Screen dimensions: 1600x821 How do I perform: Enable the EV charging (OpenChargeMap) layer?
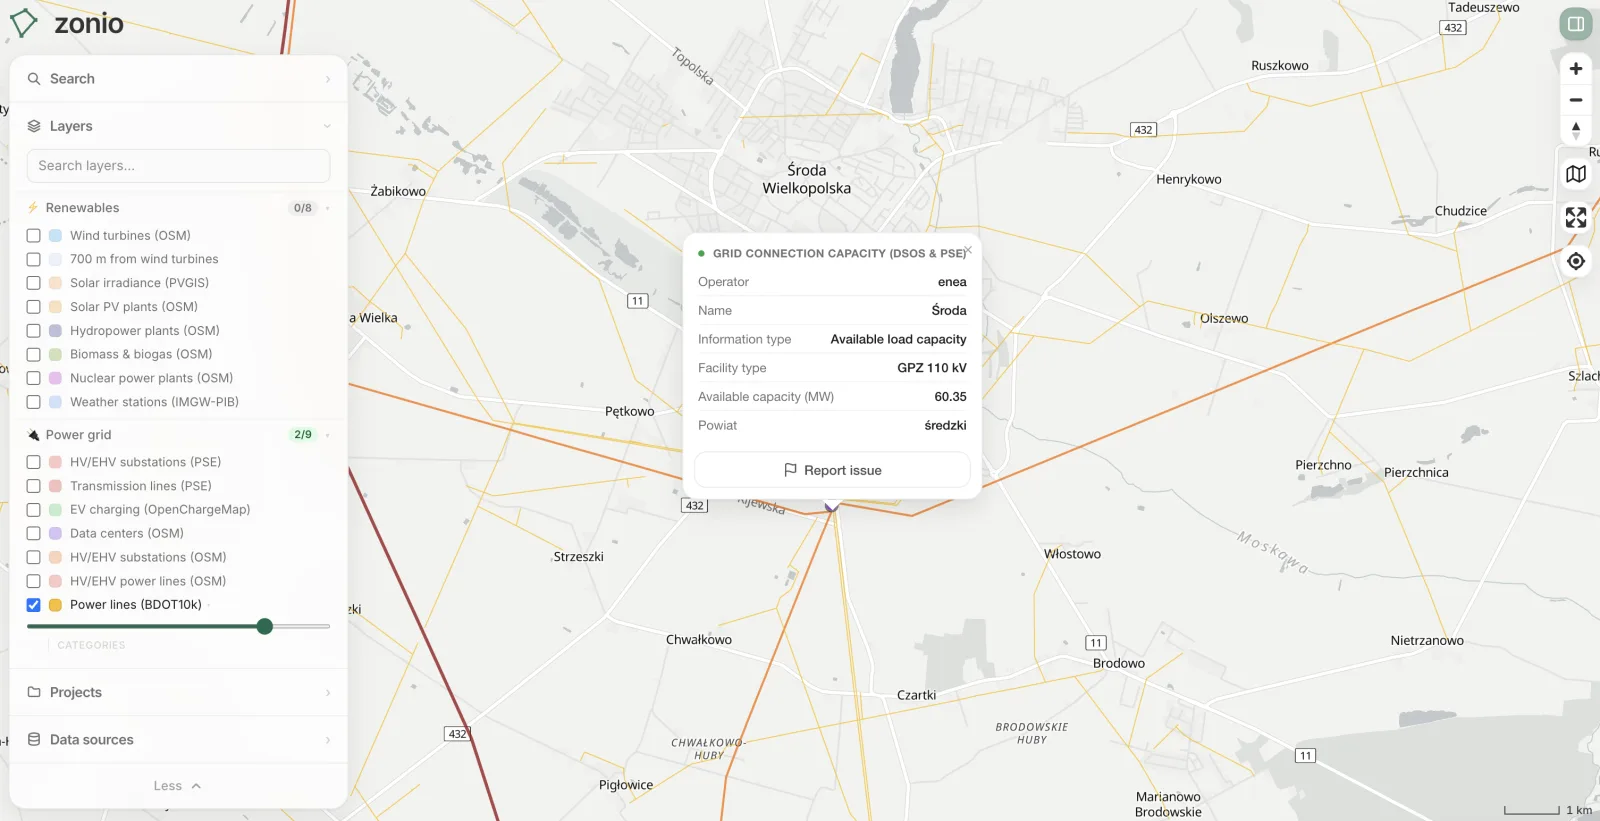tap(34, 510)
